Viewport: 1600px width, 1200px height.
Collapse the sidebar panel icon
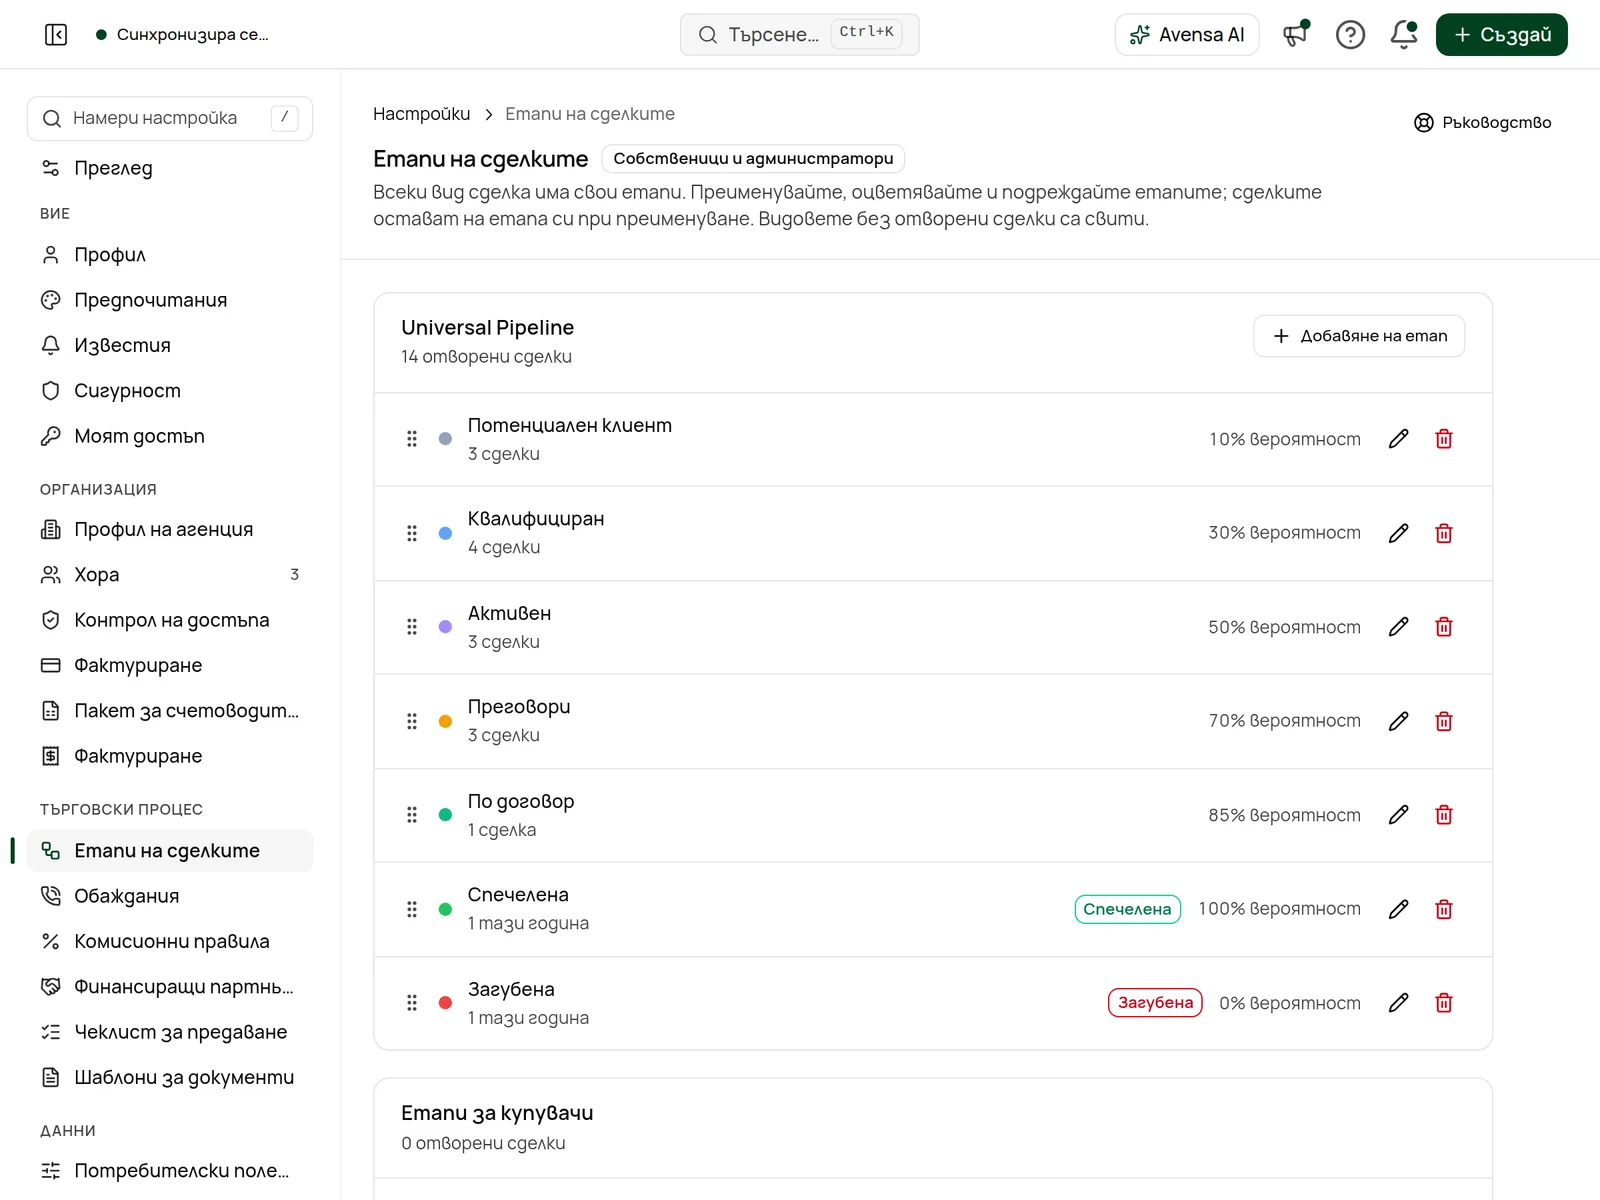[x=56, y=35]
